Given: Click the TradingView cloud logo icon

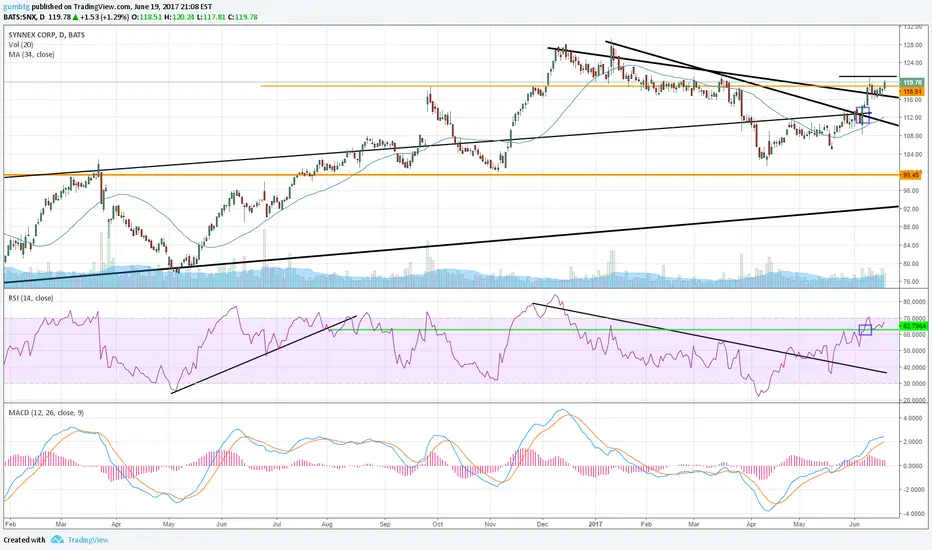Looking at the screenshot, I should click(57, 539).
